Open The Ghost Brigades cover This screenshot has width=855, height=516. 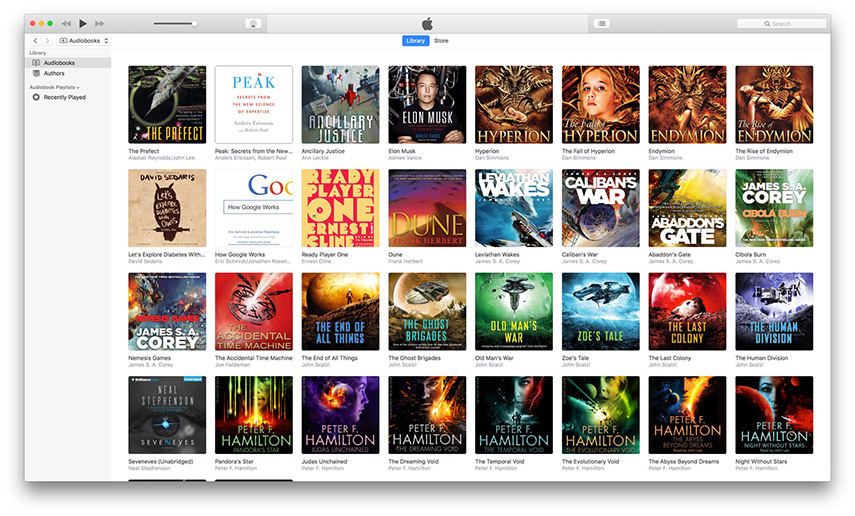[428, 311]
